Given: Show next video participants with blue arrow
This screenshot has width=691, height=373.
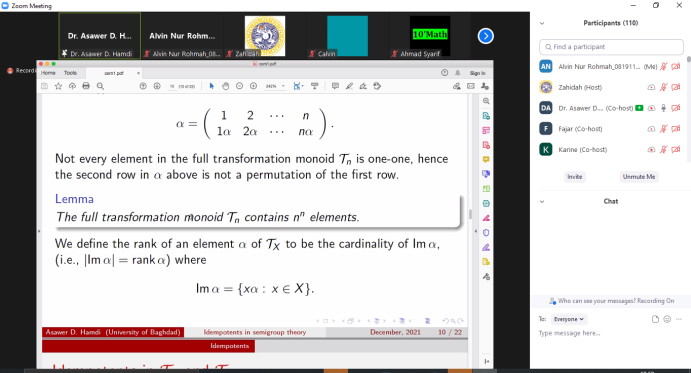Looking at the screenshot, I should click(486, 36).
